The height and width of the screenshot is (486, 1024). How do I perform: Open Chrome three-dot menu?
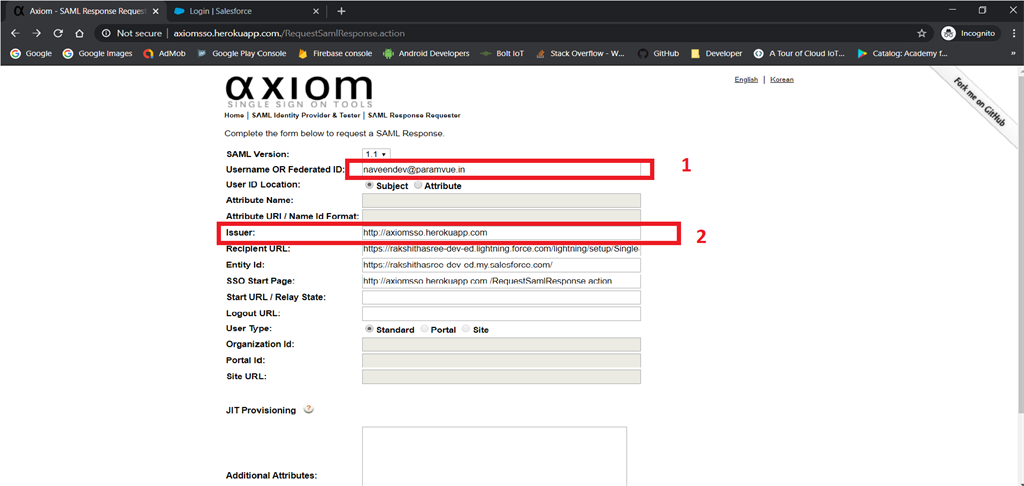click(1013, 33)
